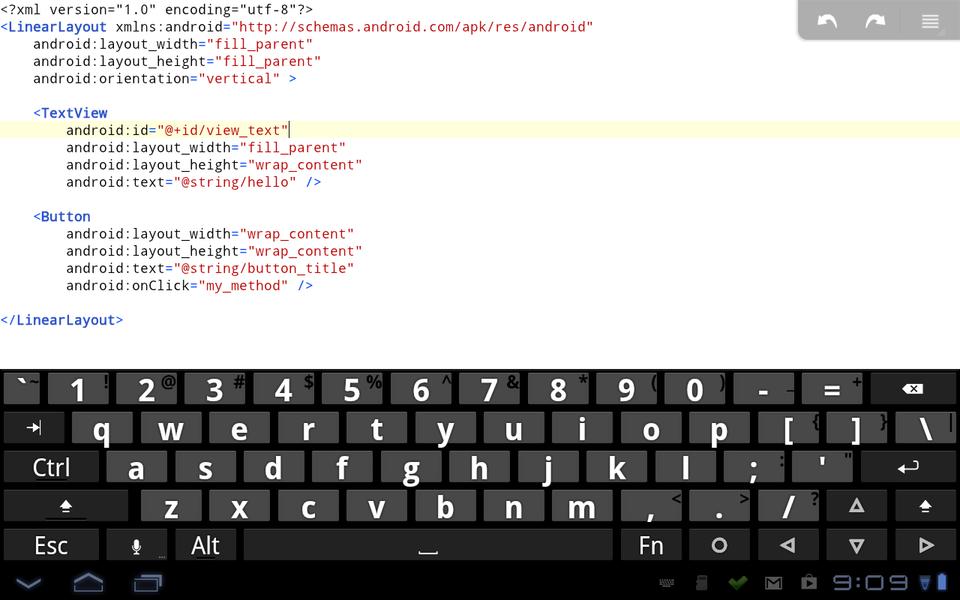This screenshot has height=600, width=960.
Task: Toggle the left Shift key
Action: [x=66, y=506]
